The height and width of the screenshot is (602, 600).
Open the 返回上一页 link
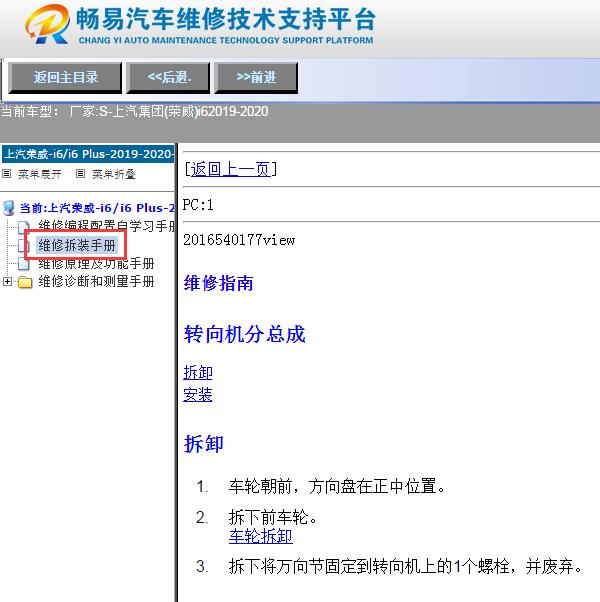point(230,169)
